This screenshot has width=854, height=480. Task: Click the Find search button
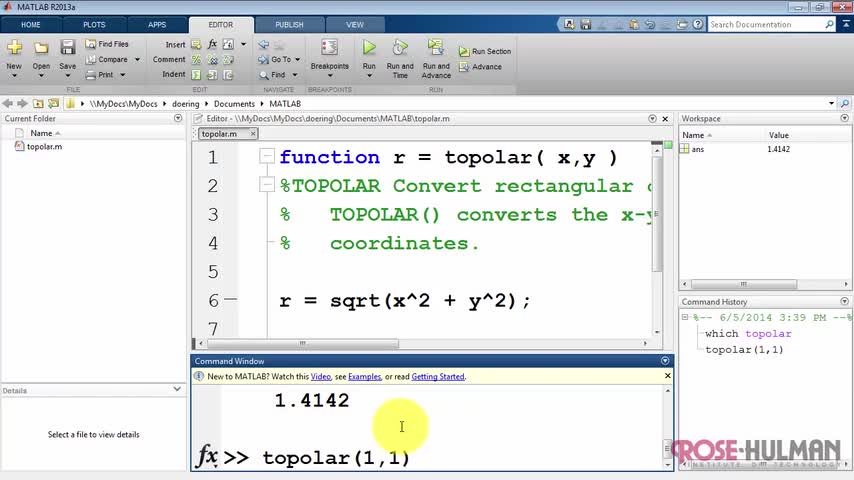coord(272,75)
